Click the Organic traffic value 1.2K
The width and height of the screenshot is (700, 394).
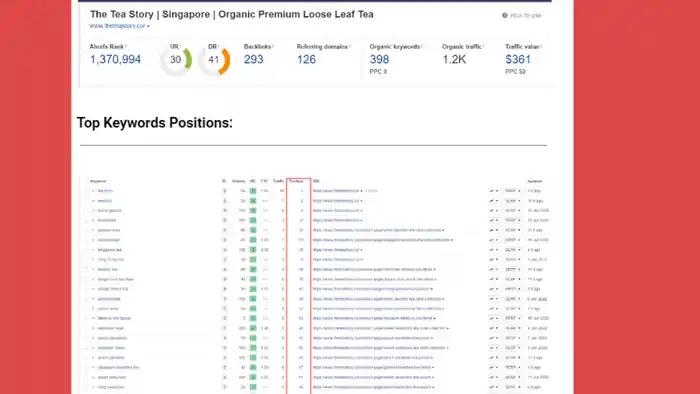(x=454, y=59)
